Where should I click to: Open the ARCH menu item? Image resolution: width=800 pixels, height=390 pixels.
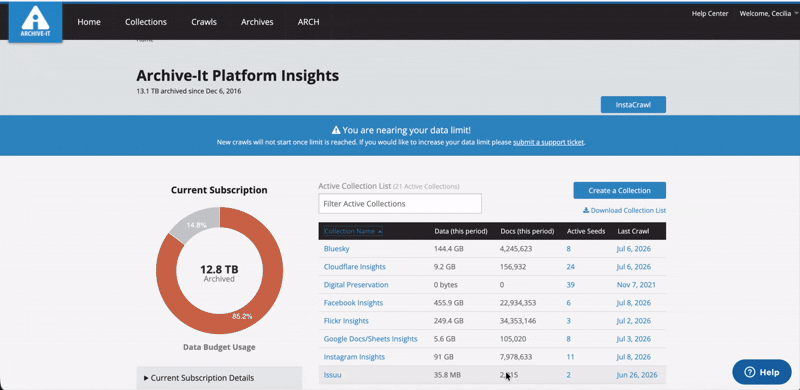(x=309, y=22)
